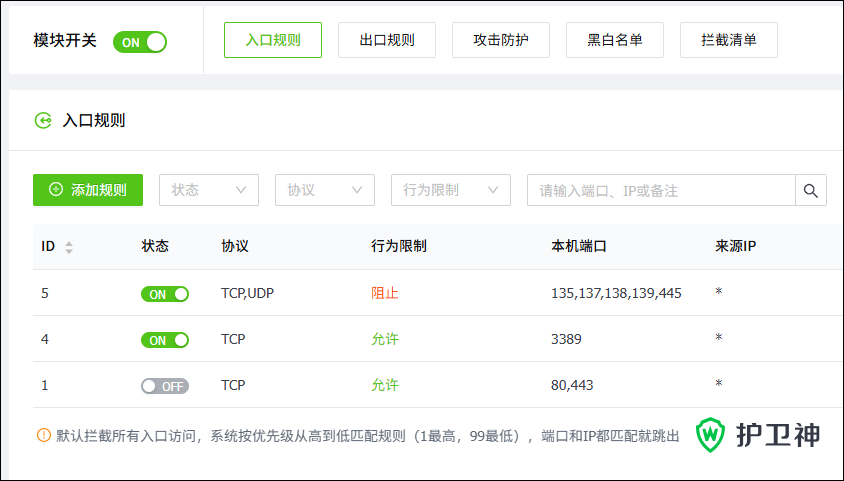Select the 135,137,138,139,445 port cell

(616, 293)
